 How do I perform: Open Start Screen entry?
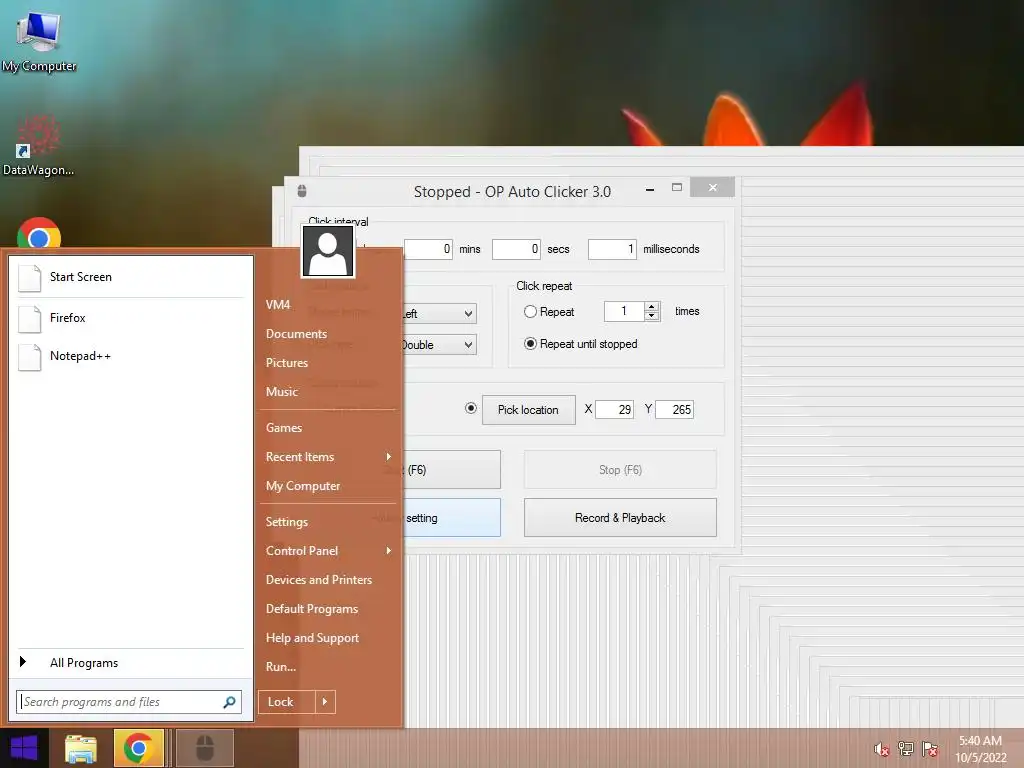[x=131, y=277]
